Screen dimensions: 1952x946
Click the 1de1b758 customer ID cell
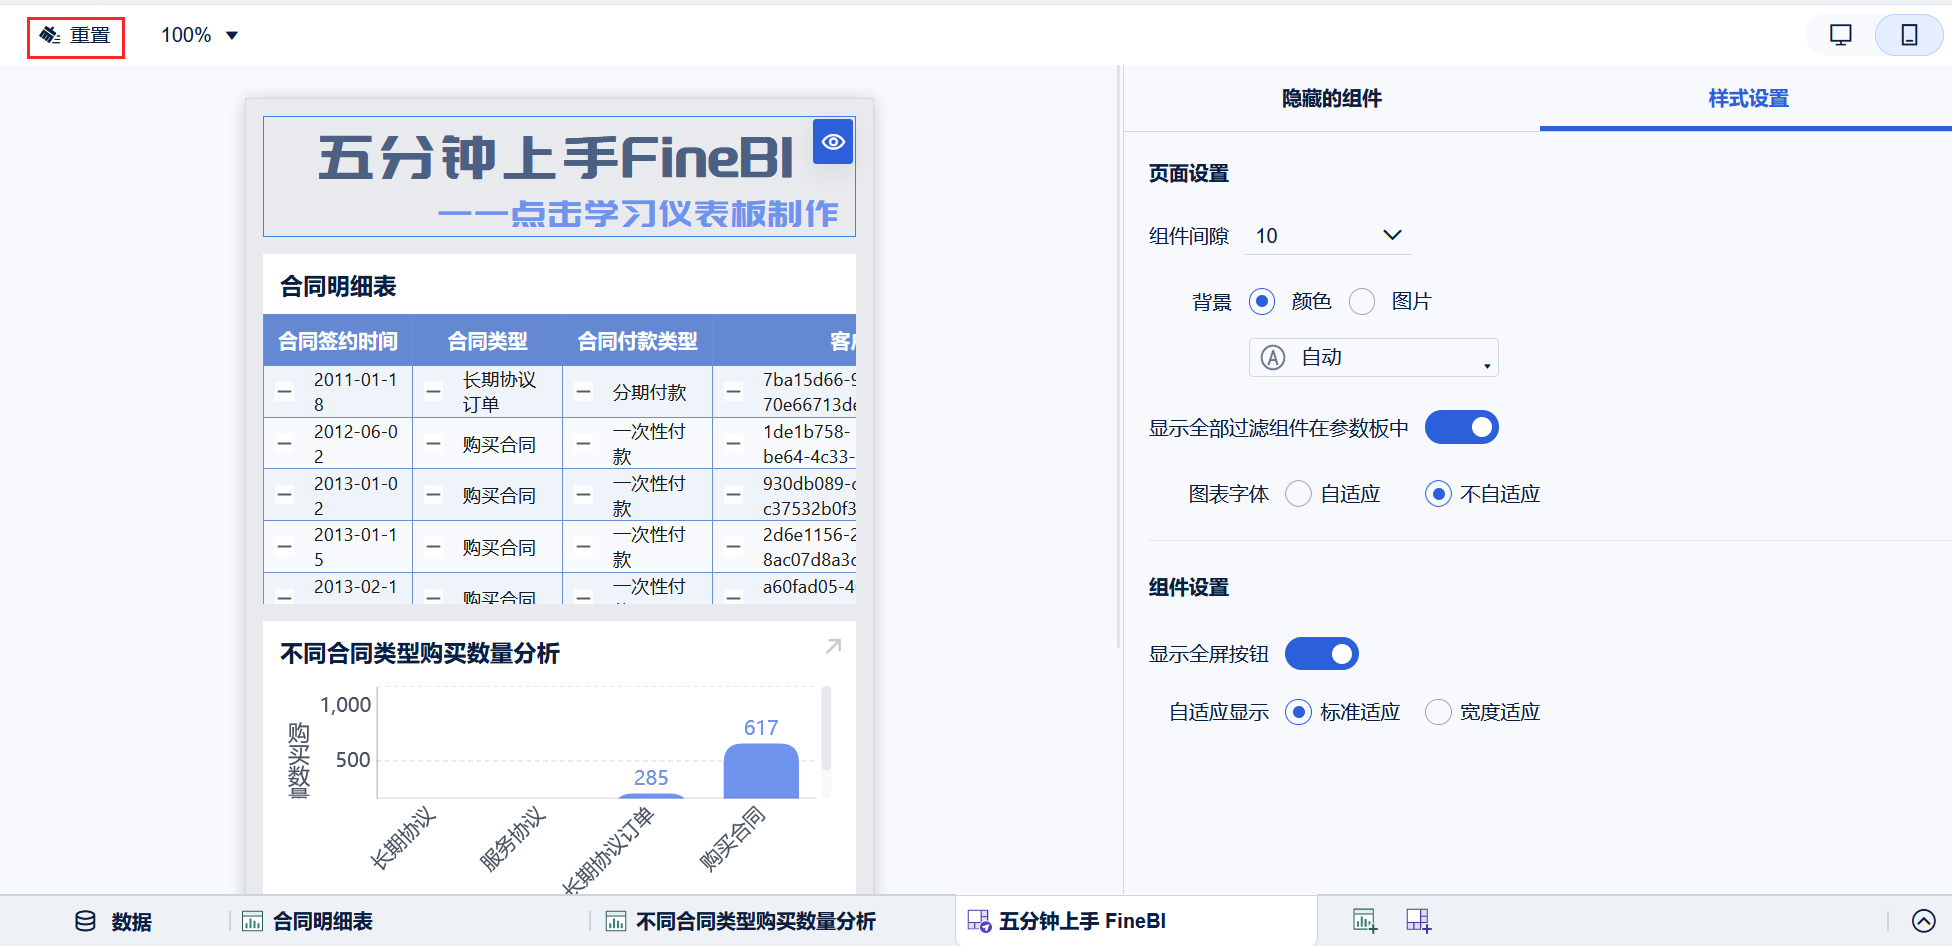pyautogui.click(x=809, y=444)
